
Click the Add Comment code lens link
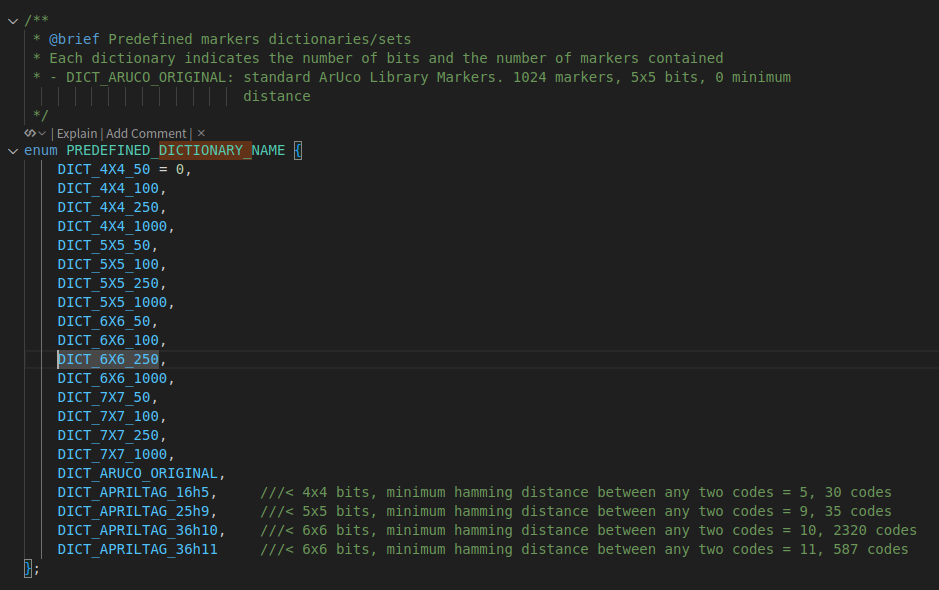146,133
